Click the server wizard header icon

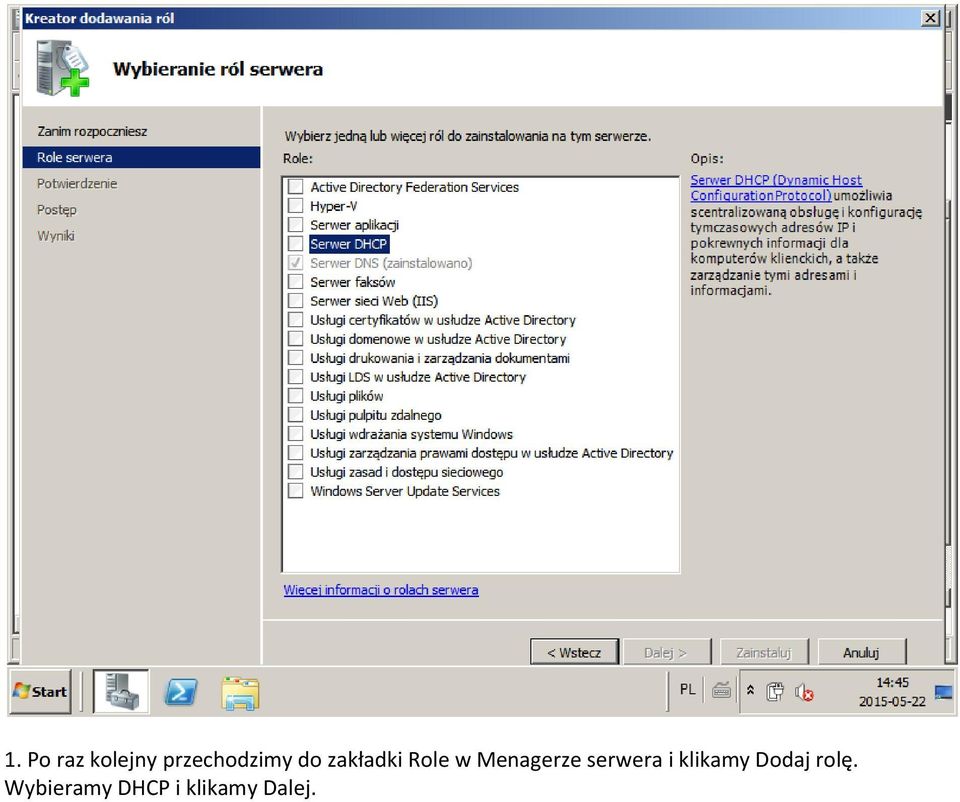pos(62,69)
